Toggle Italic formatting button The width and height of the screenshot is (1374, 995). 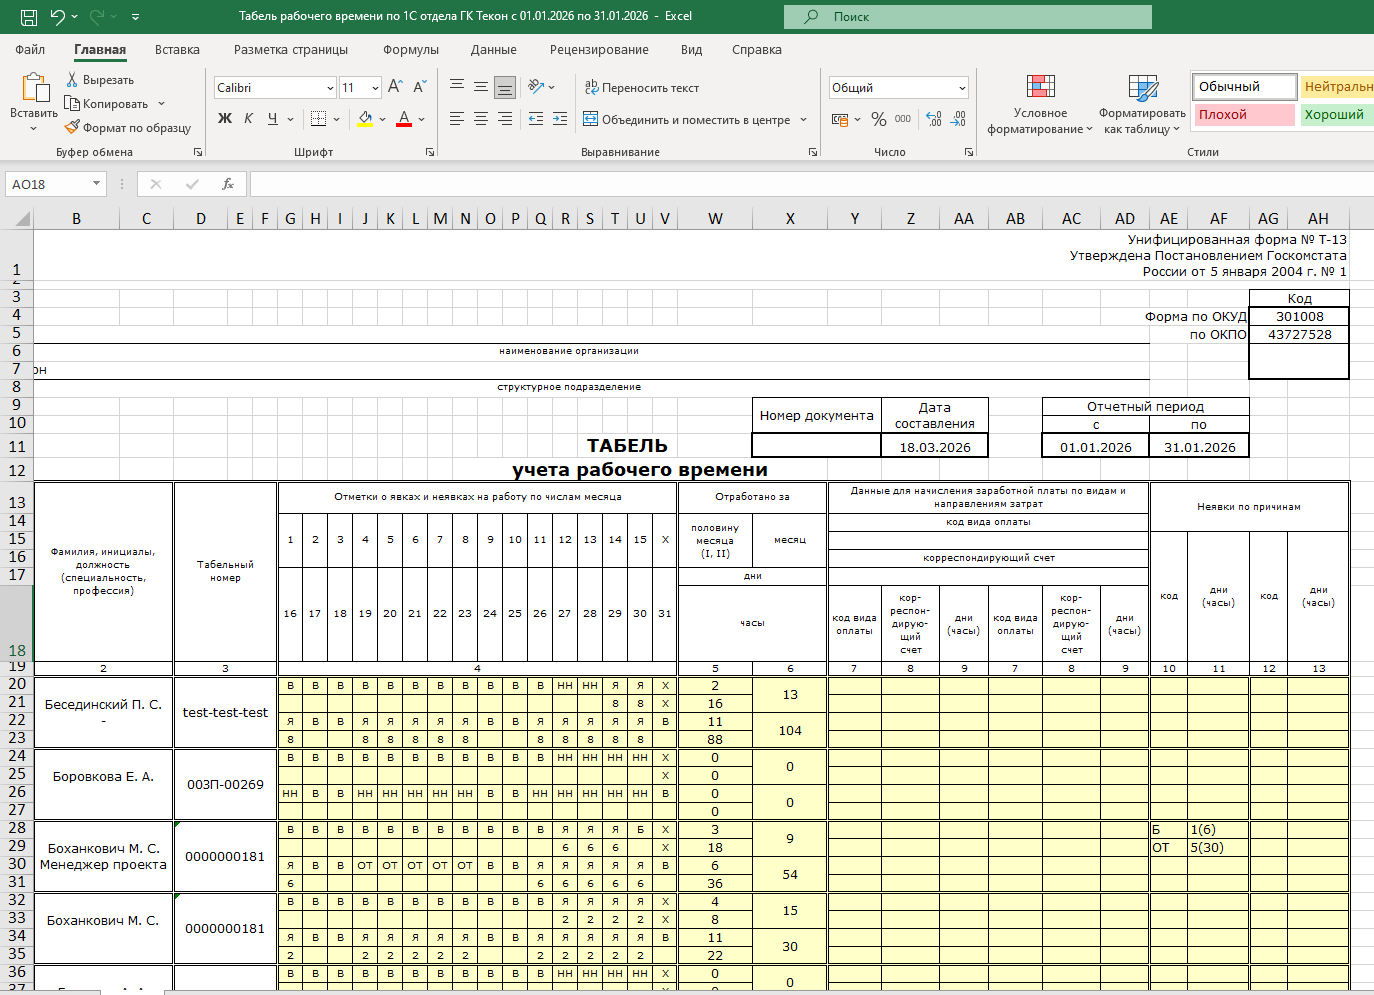click(x=249, y=119)
